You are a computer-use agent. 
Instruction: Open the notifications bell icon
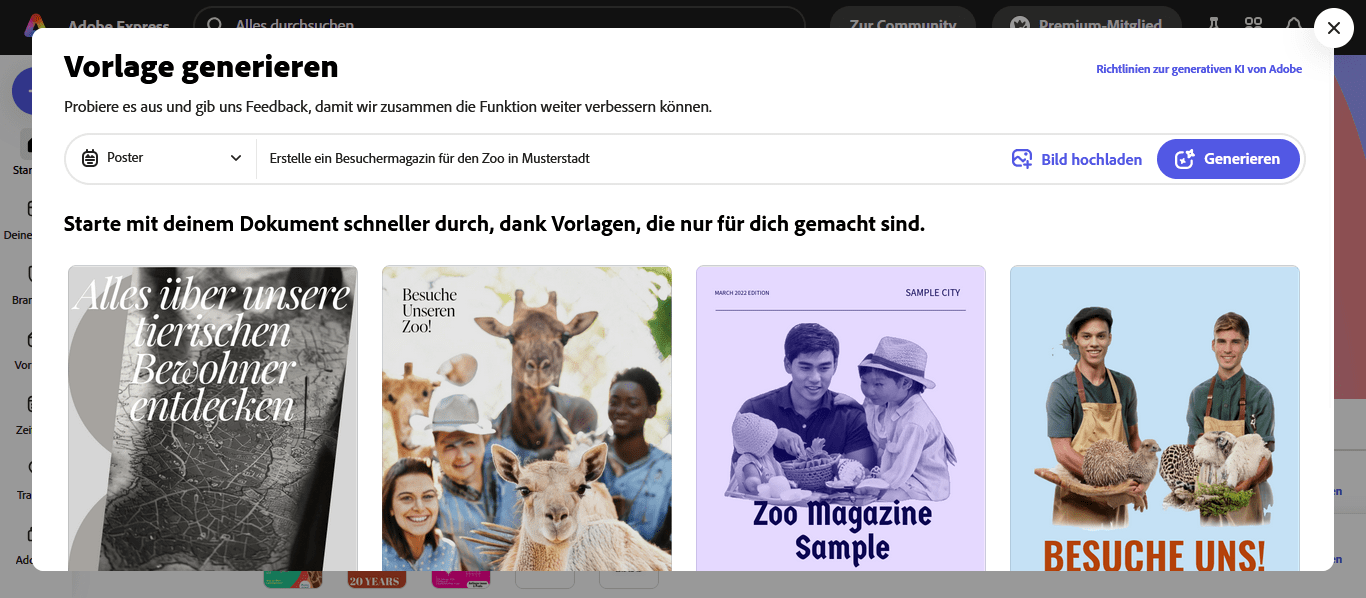(x=1294, y=24)
